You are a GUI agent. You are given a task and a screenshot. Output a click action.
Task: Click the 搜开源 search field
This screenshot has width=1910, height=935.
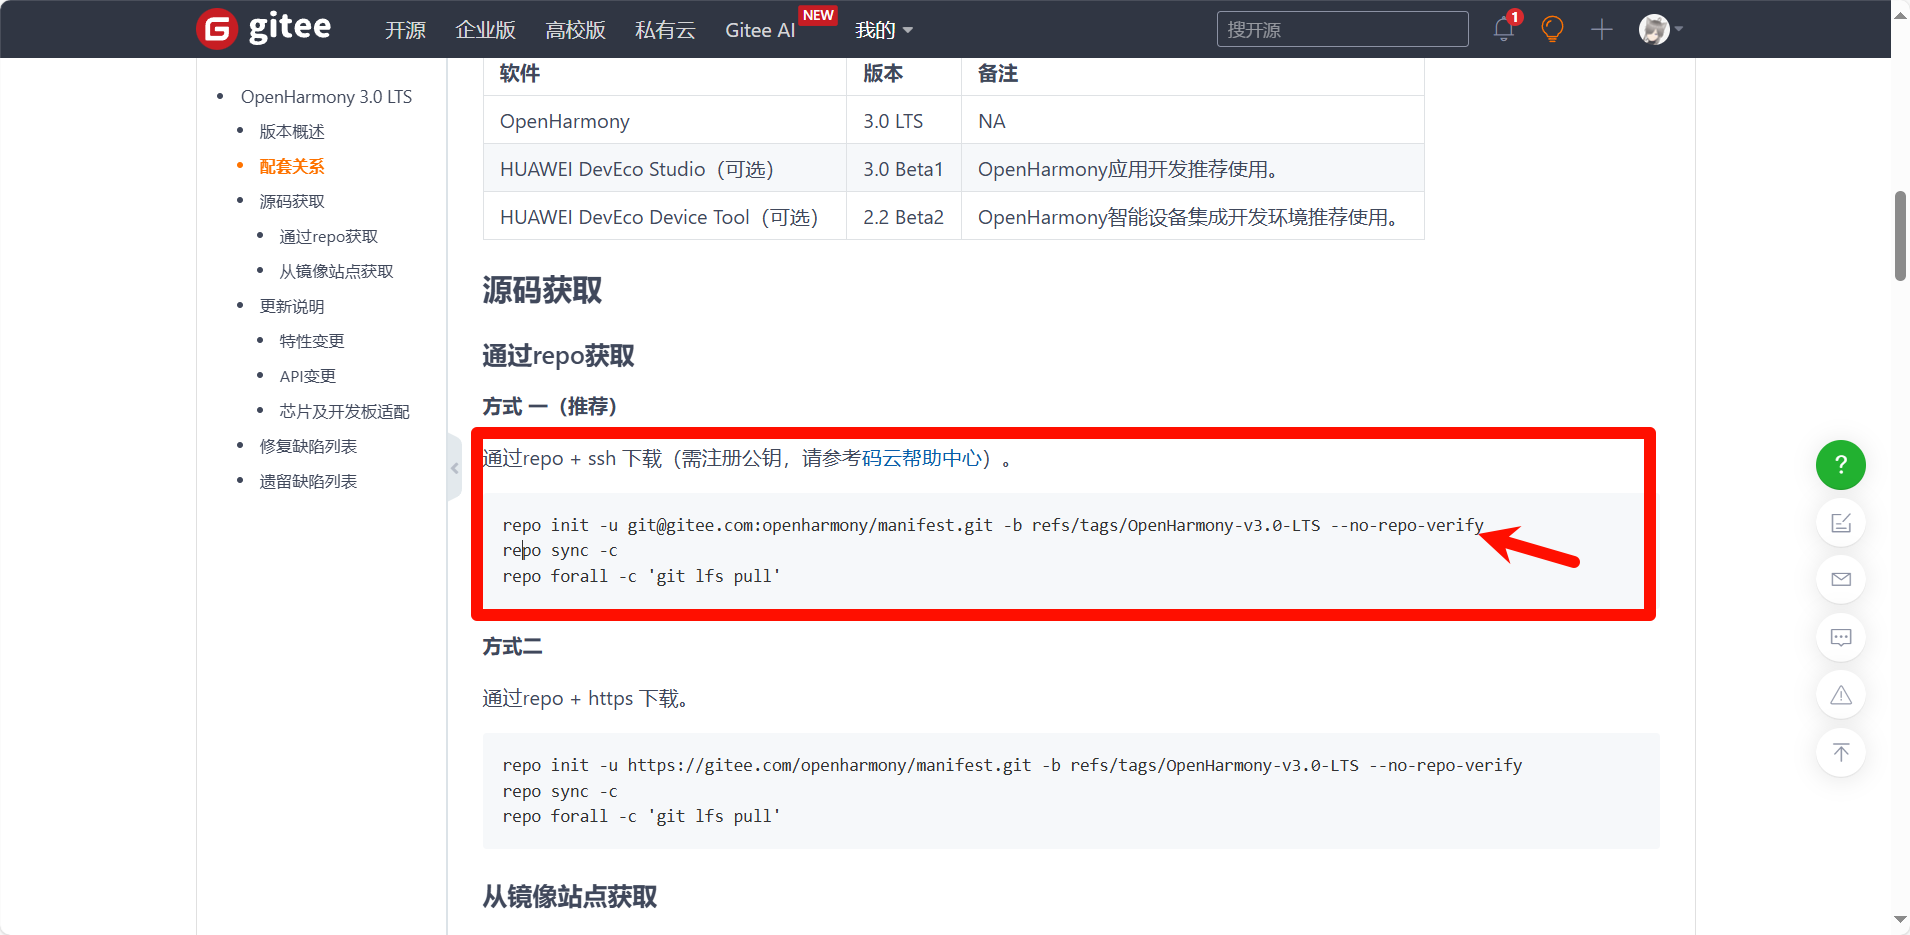(x=1341, y=30)
